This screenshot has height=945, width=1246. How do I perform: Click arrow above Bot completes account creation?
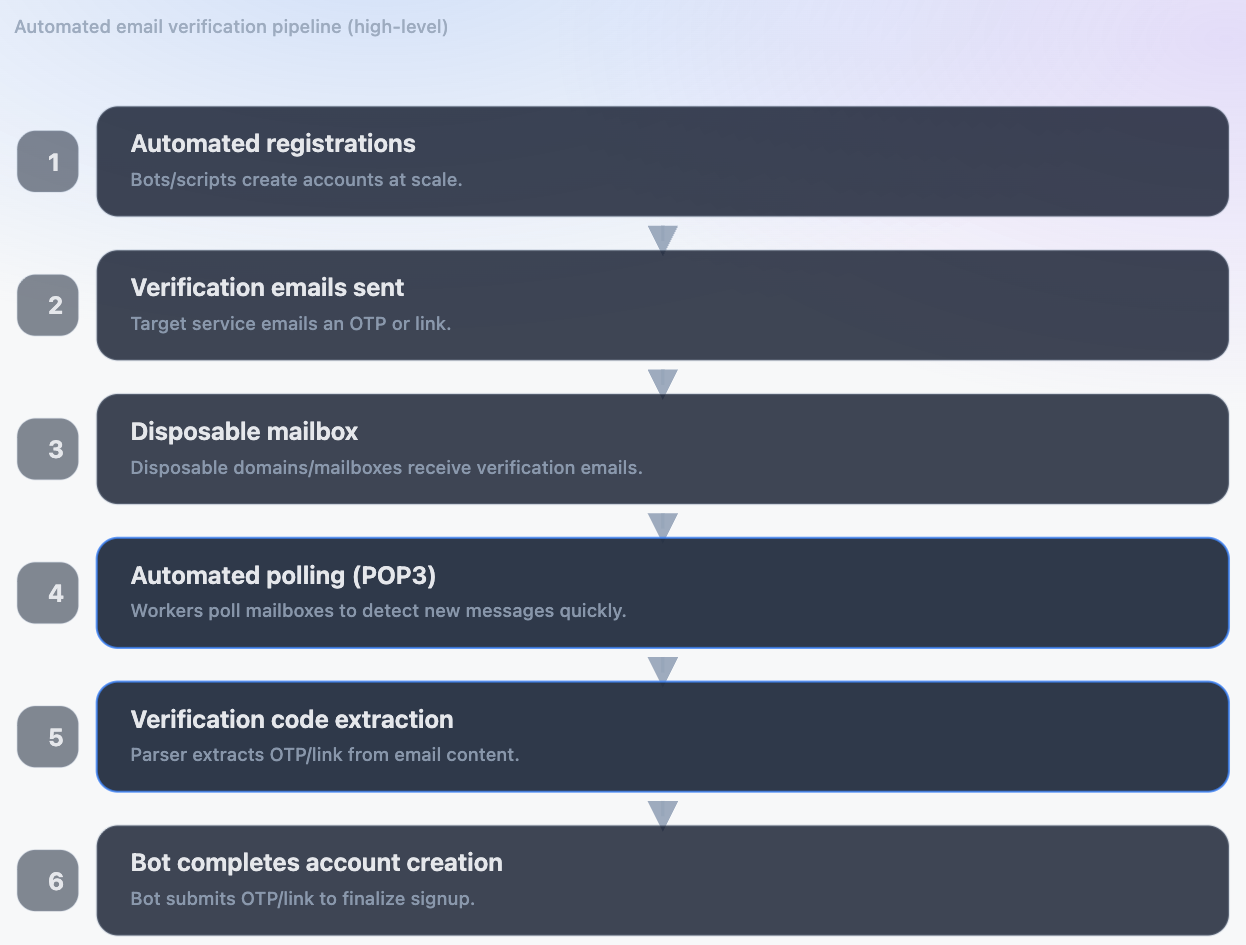pos(662,813)
